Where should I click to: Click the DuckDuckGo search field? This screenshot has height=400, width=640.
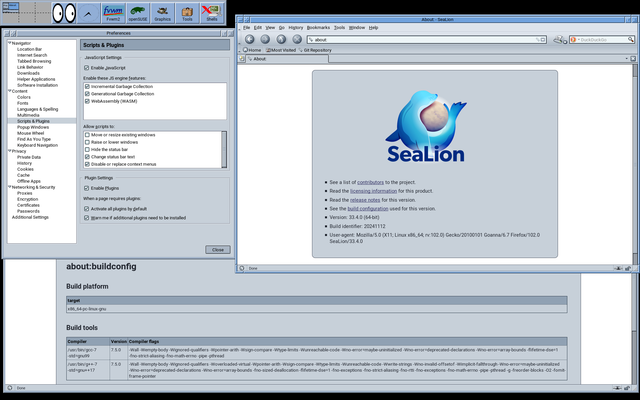(604, 40)
